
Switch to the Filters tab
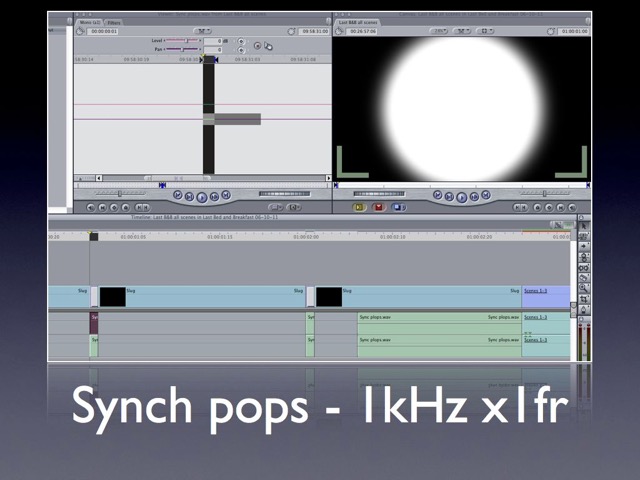[x=114, y=23]
